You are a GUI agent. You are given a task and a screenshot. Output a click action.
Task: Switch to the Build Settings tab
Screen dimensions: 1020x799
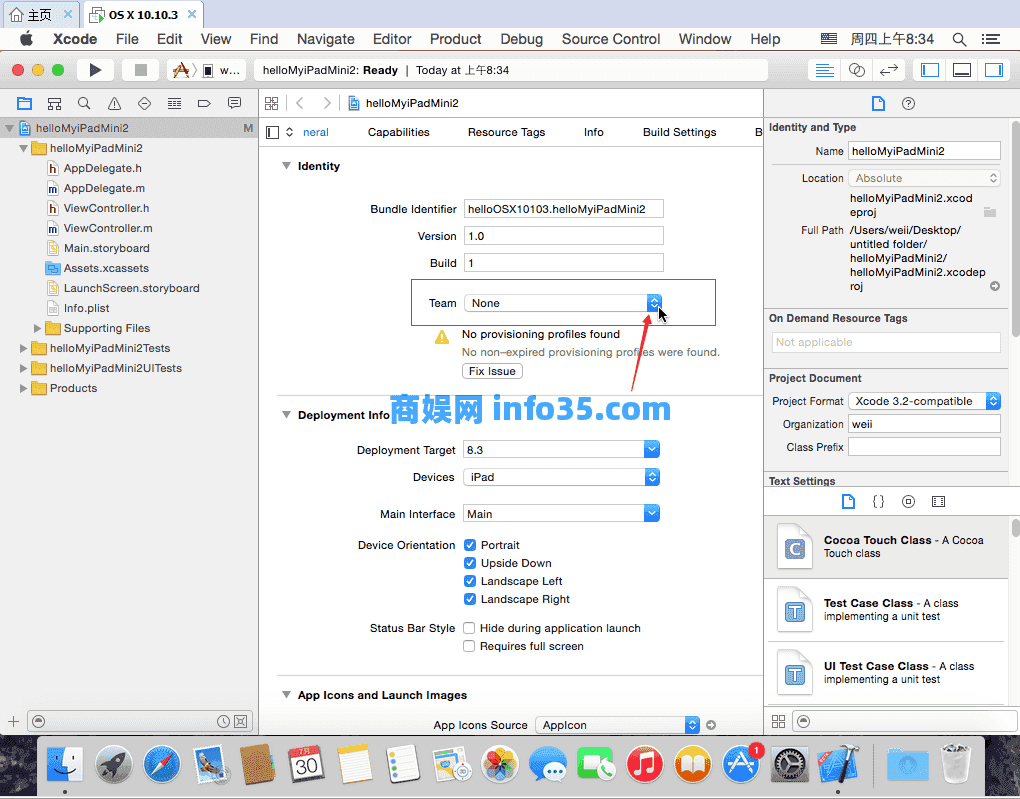click(x=680, y=132)
